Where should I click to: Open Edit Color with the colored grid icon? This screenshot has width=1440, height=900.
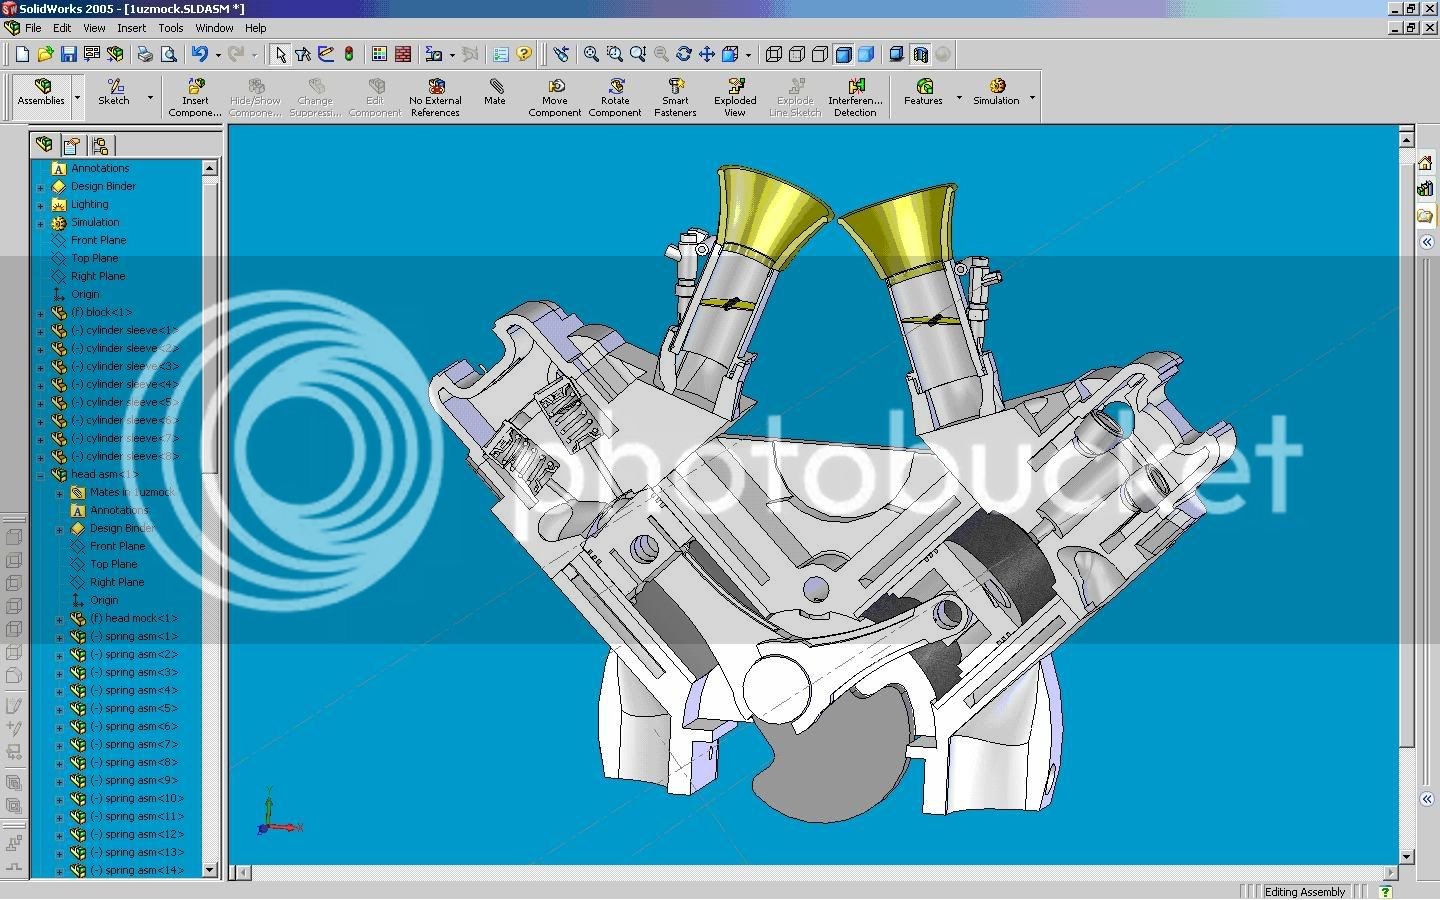click(379, 54)
